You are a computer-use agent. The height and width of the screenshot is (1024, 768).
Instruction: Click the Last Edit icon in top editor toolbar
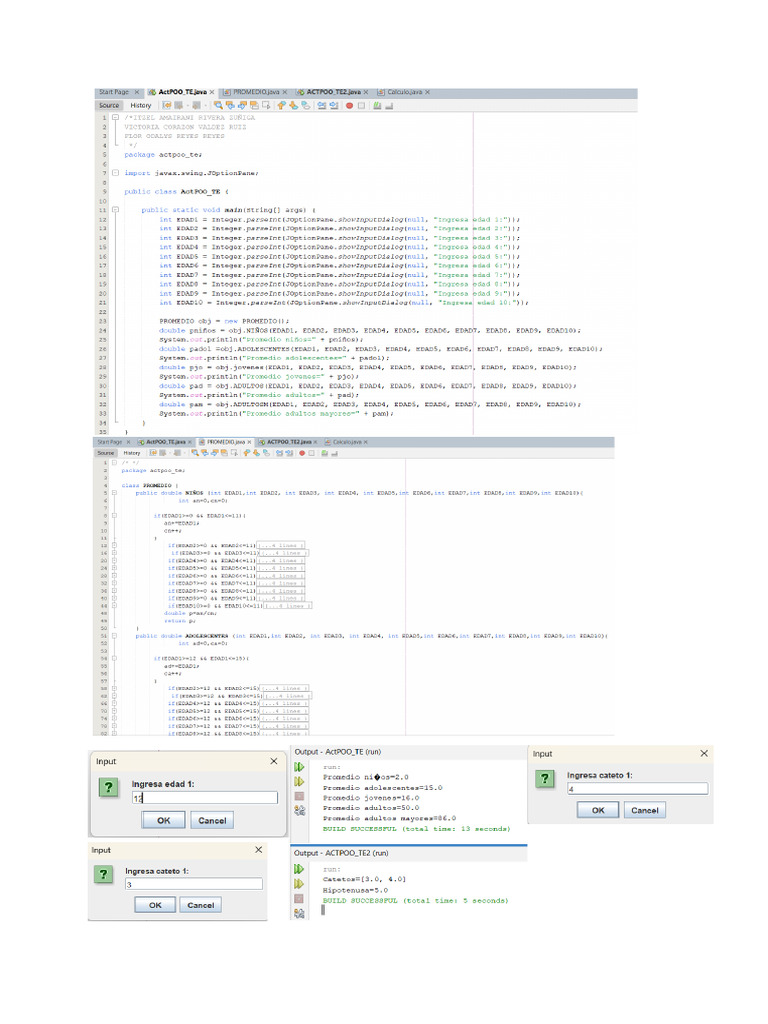[165, 104]
